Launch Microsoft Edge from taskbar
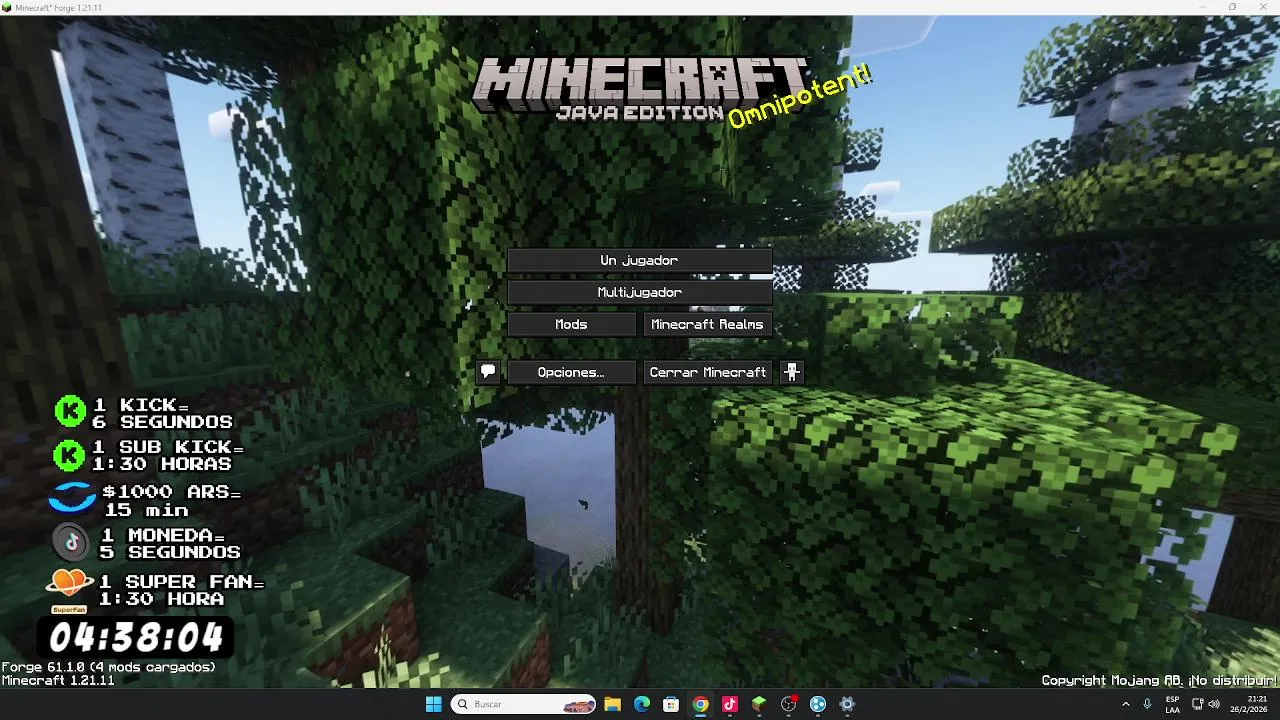The image size is (1280, 720). point(642,704)
